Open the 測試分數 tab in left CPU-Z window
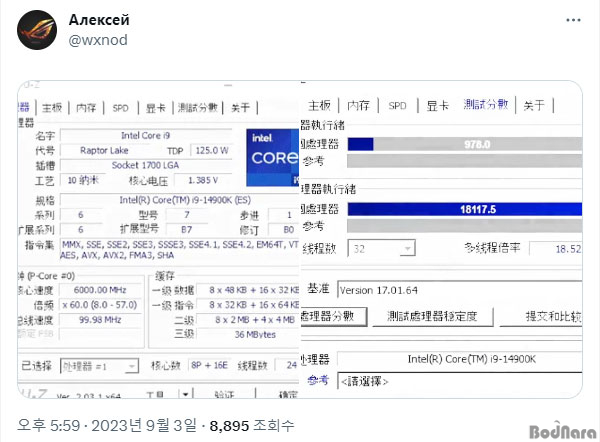This screenshot has width=600, height=442. 197,108
